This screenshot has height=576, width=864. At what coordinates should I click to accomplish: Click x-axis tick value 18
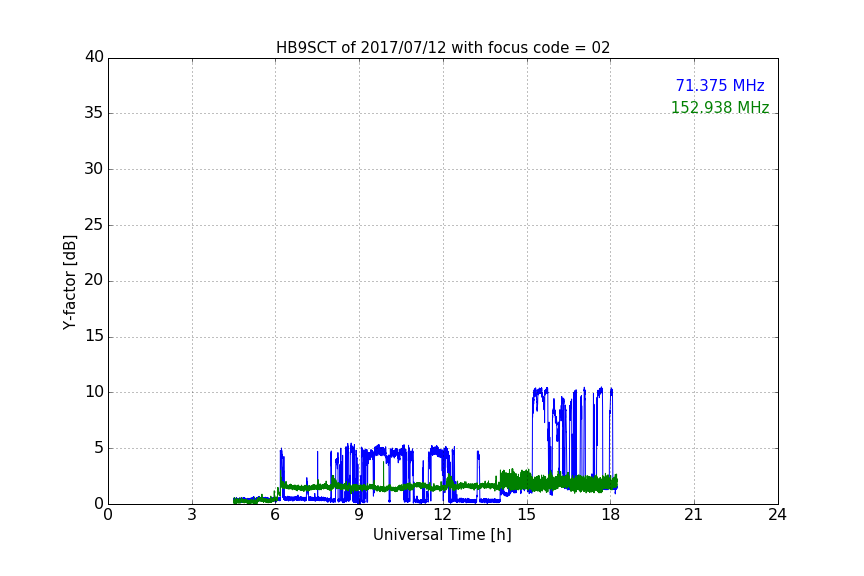click(611, 515)
